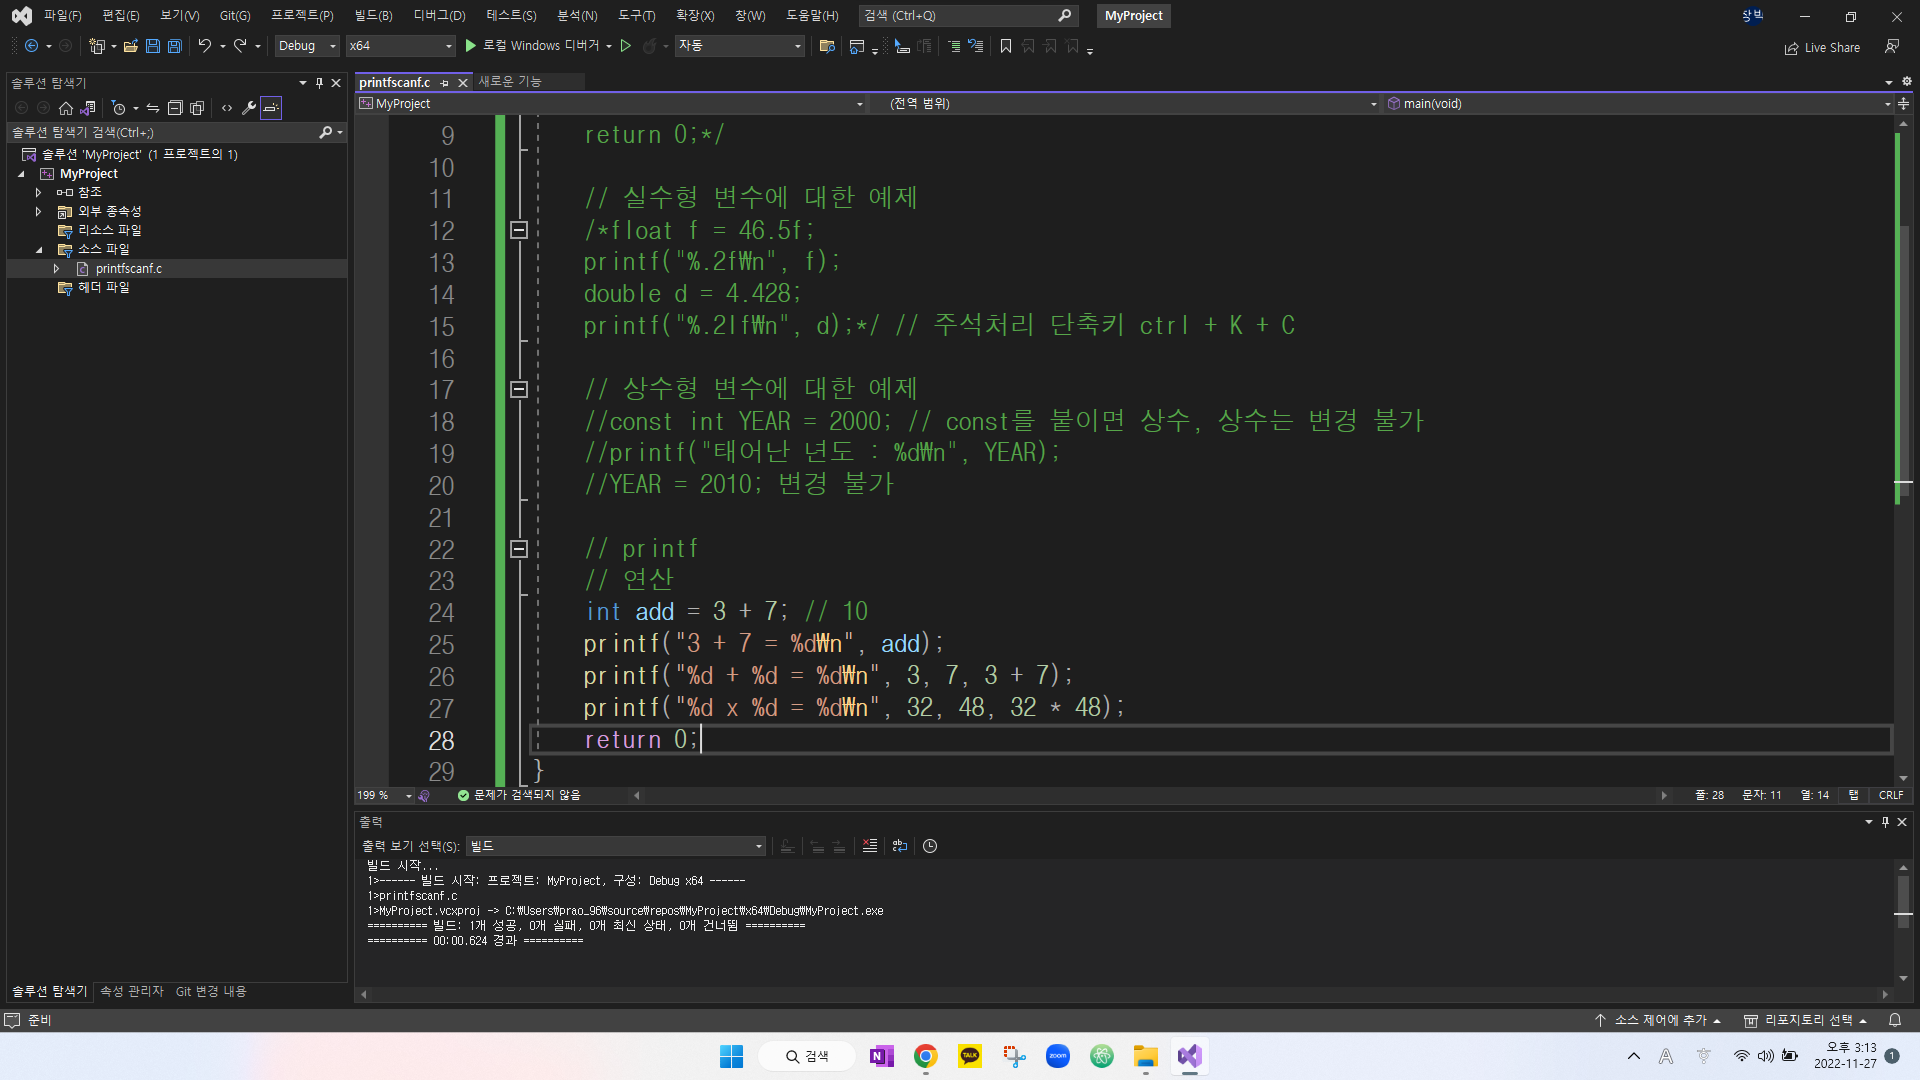Collapse the code block at line 12
The width and height of the screenshot is (1920, 1080).
point(519,230)
